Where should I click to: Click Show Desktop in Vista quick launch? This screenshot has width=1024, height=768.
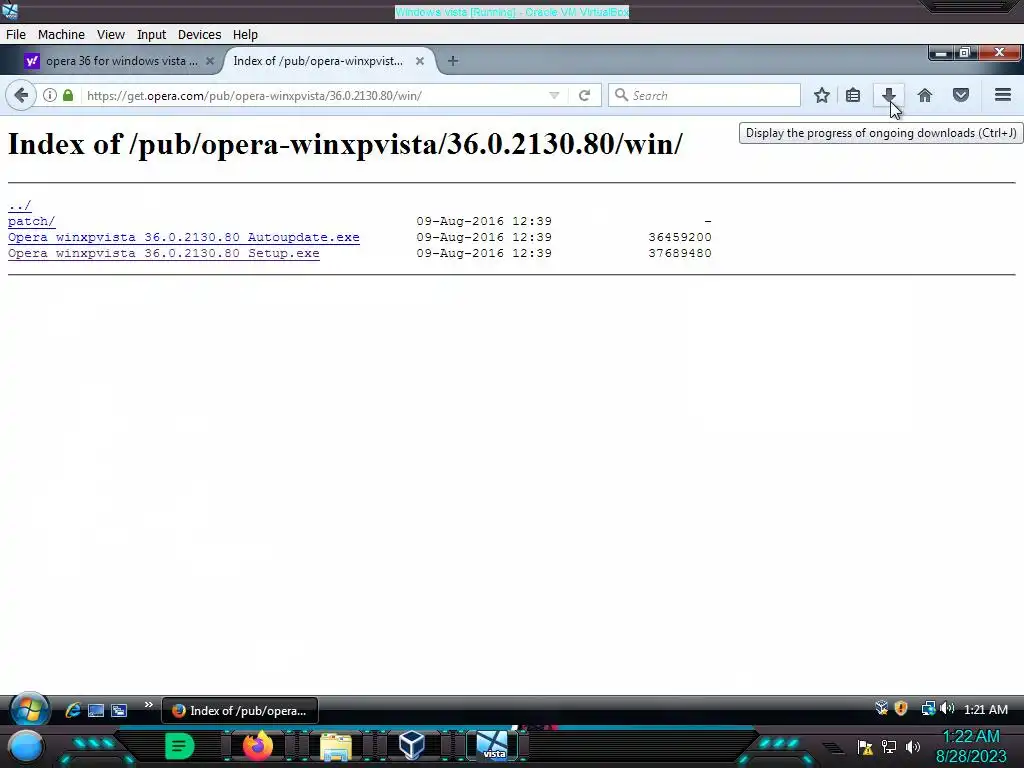point(96,711)
